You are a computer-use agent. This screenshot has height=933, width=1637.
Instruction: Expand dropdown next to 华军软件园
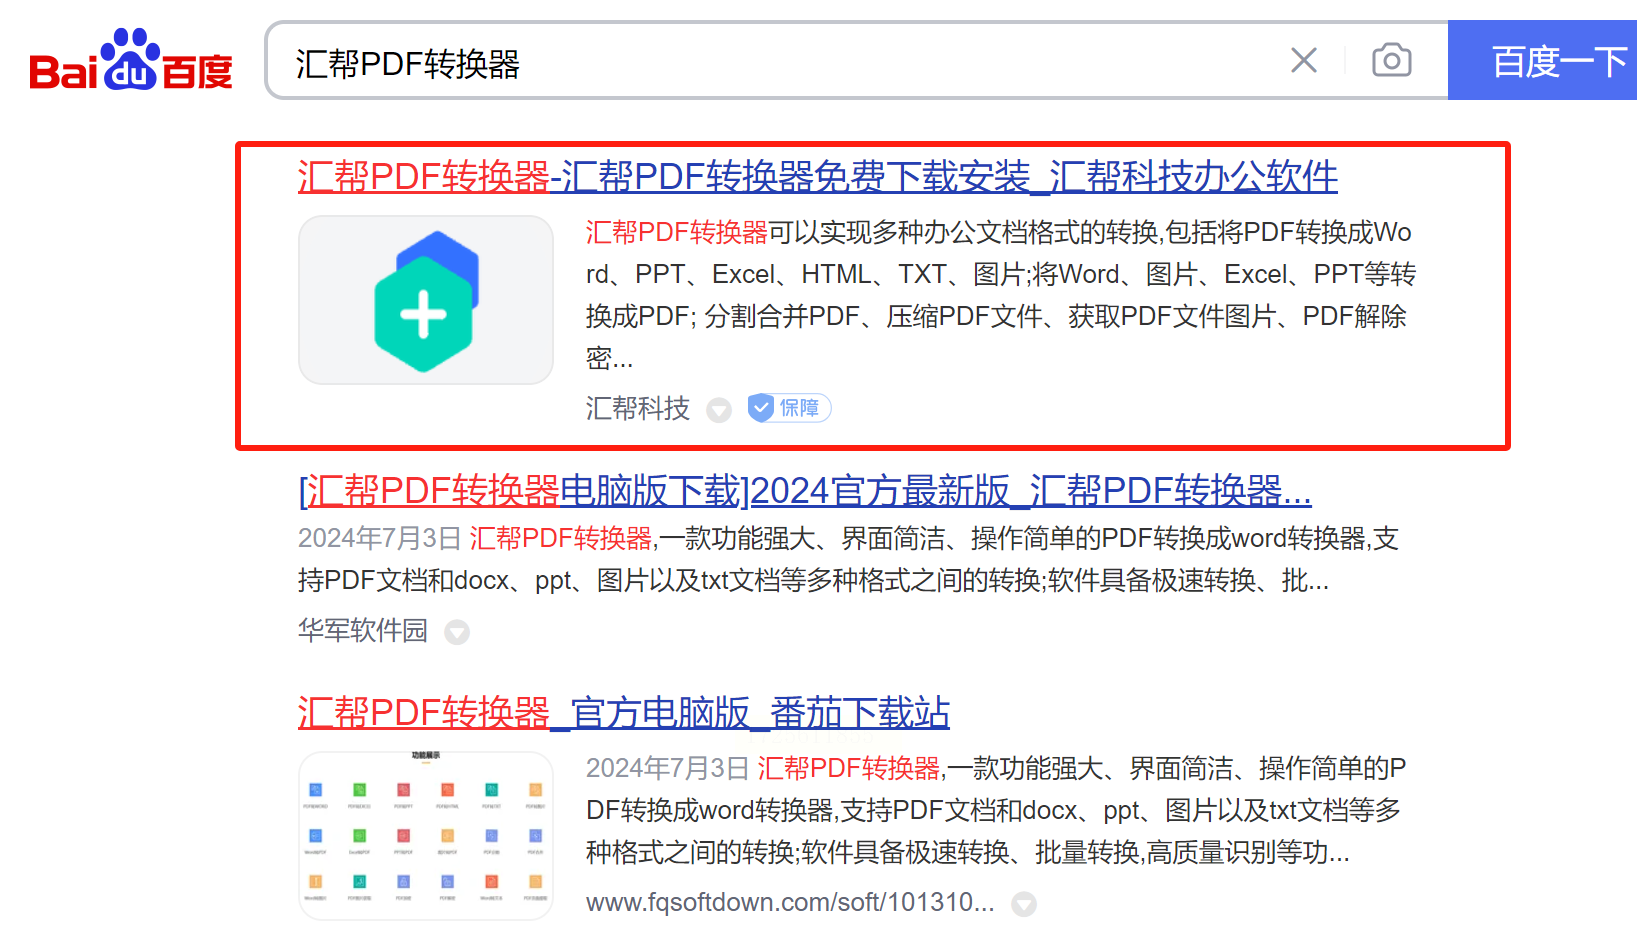[457, 632]
